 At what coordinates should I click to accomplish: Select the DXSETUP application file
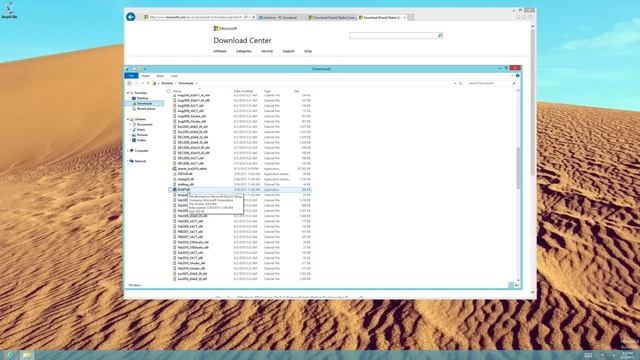tap(184, 190)
